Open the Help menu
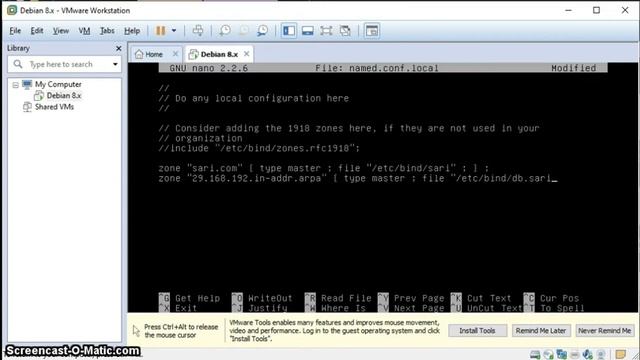 pos(132,31)
